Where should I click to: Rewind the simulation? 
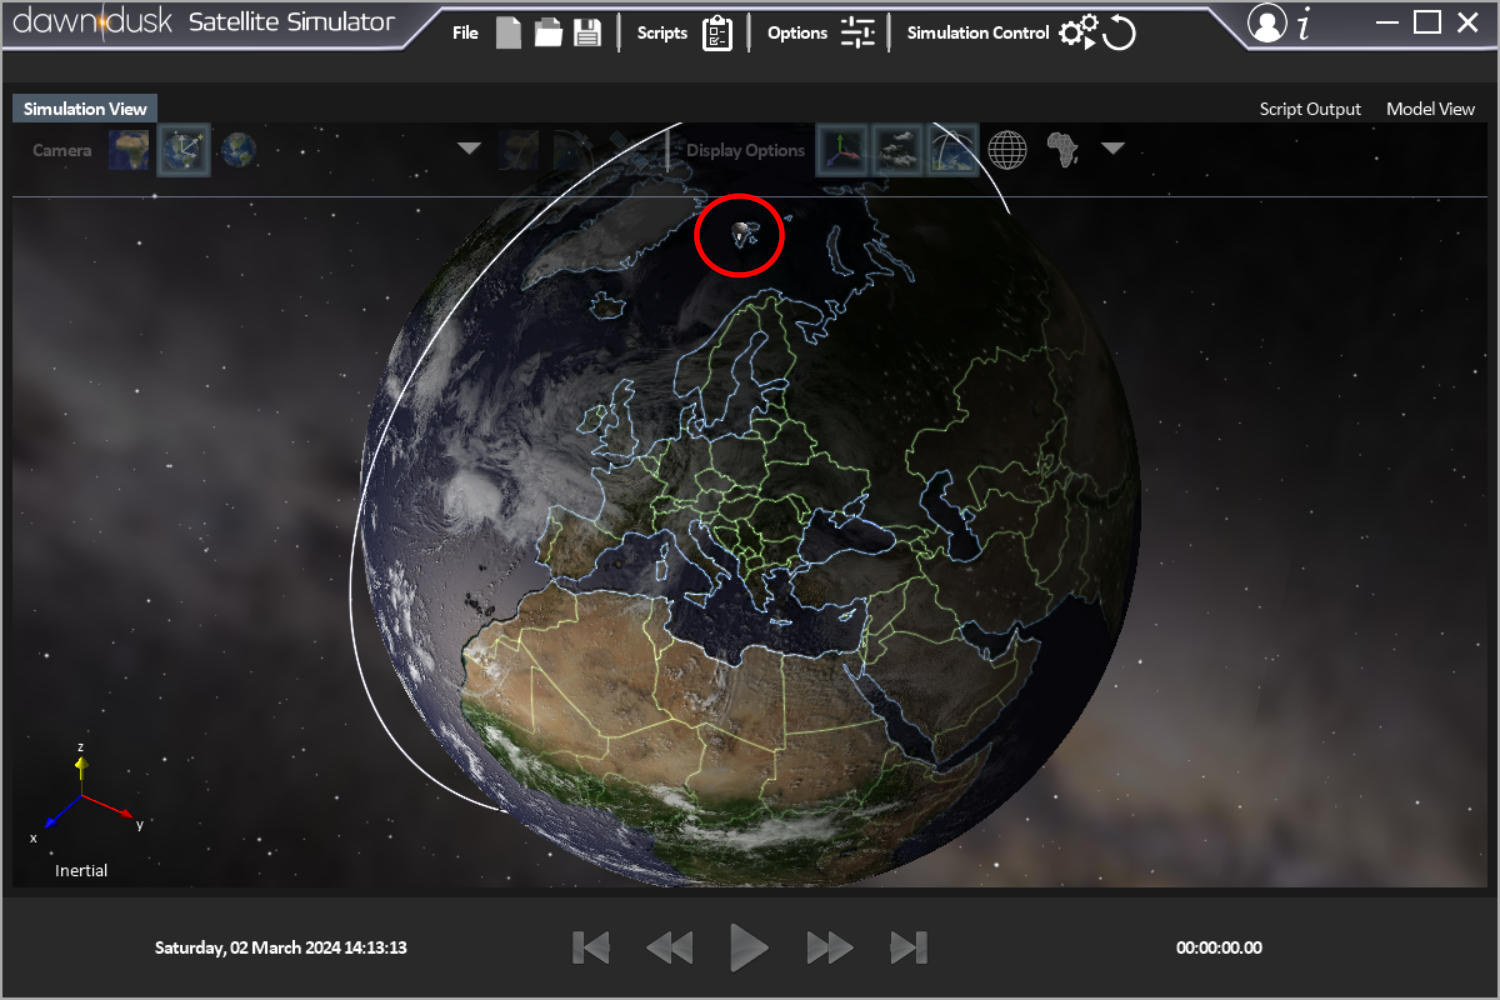(x=670, y=947)
